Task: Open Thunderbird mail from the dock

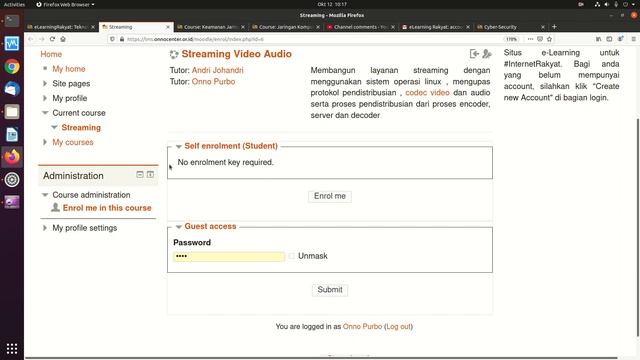Action: point(12,89)
